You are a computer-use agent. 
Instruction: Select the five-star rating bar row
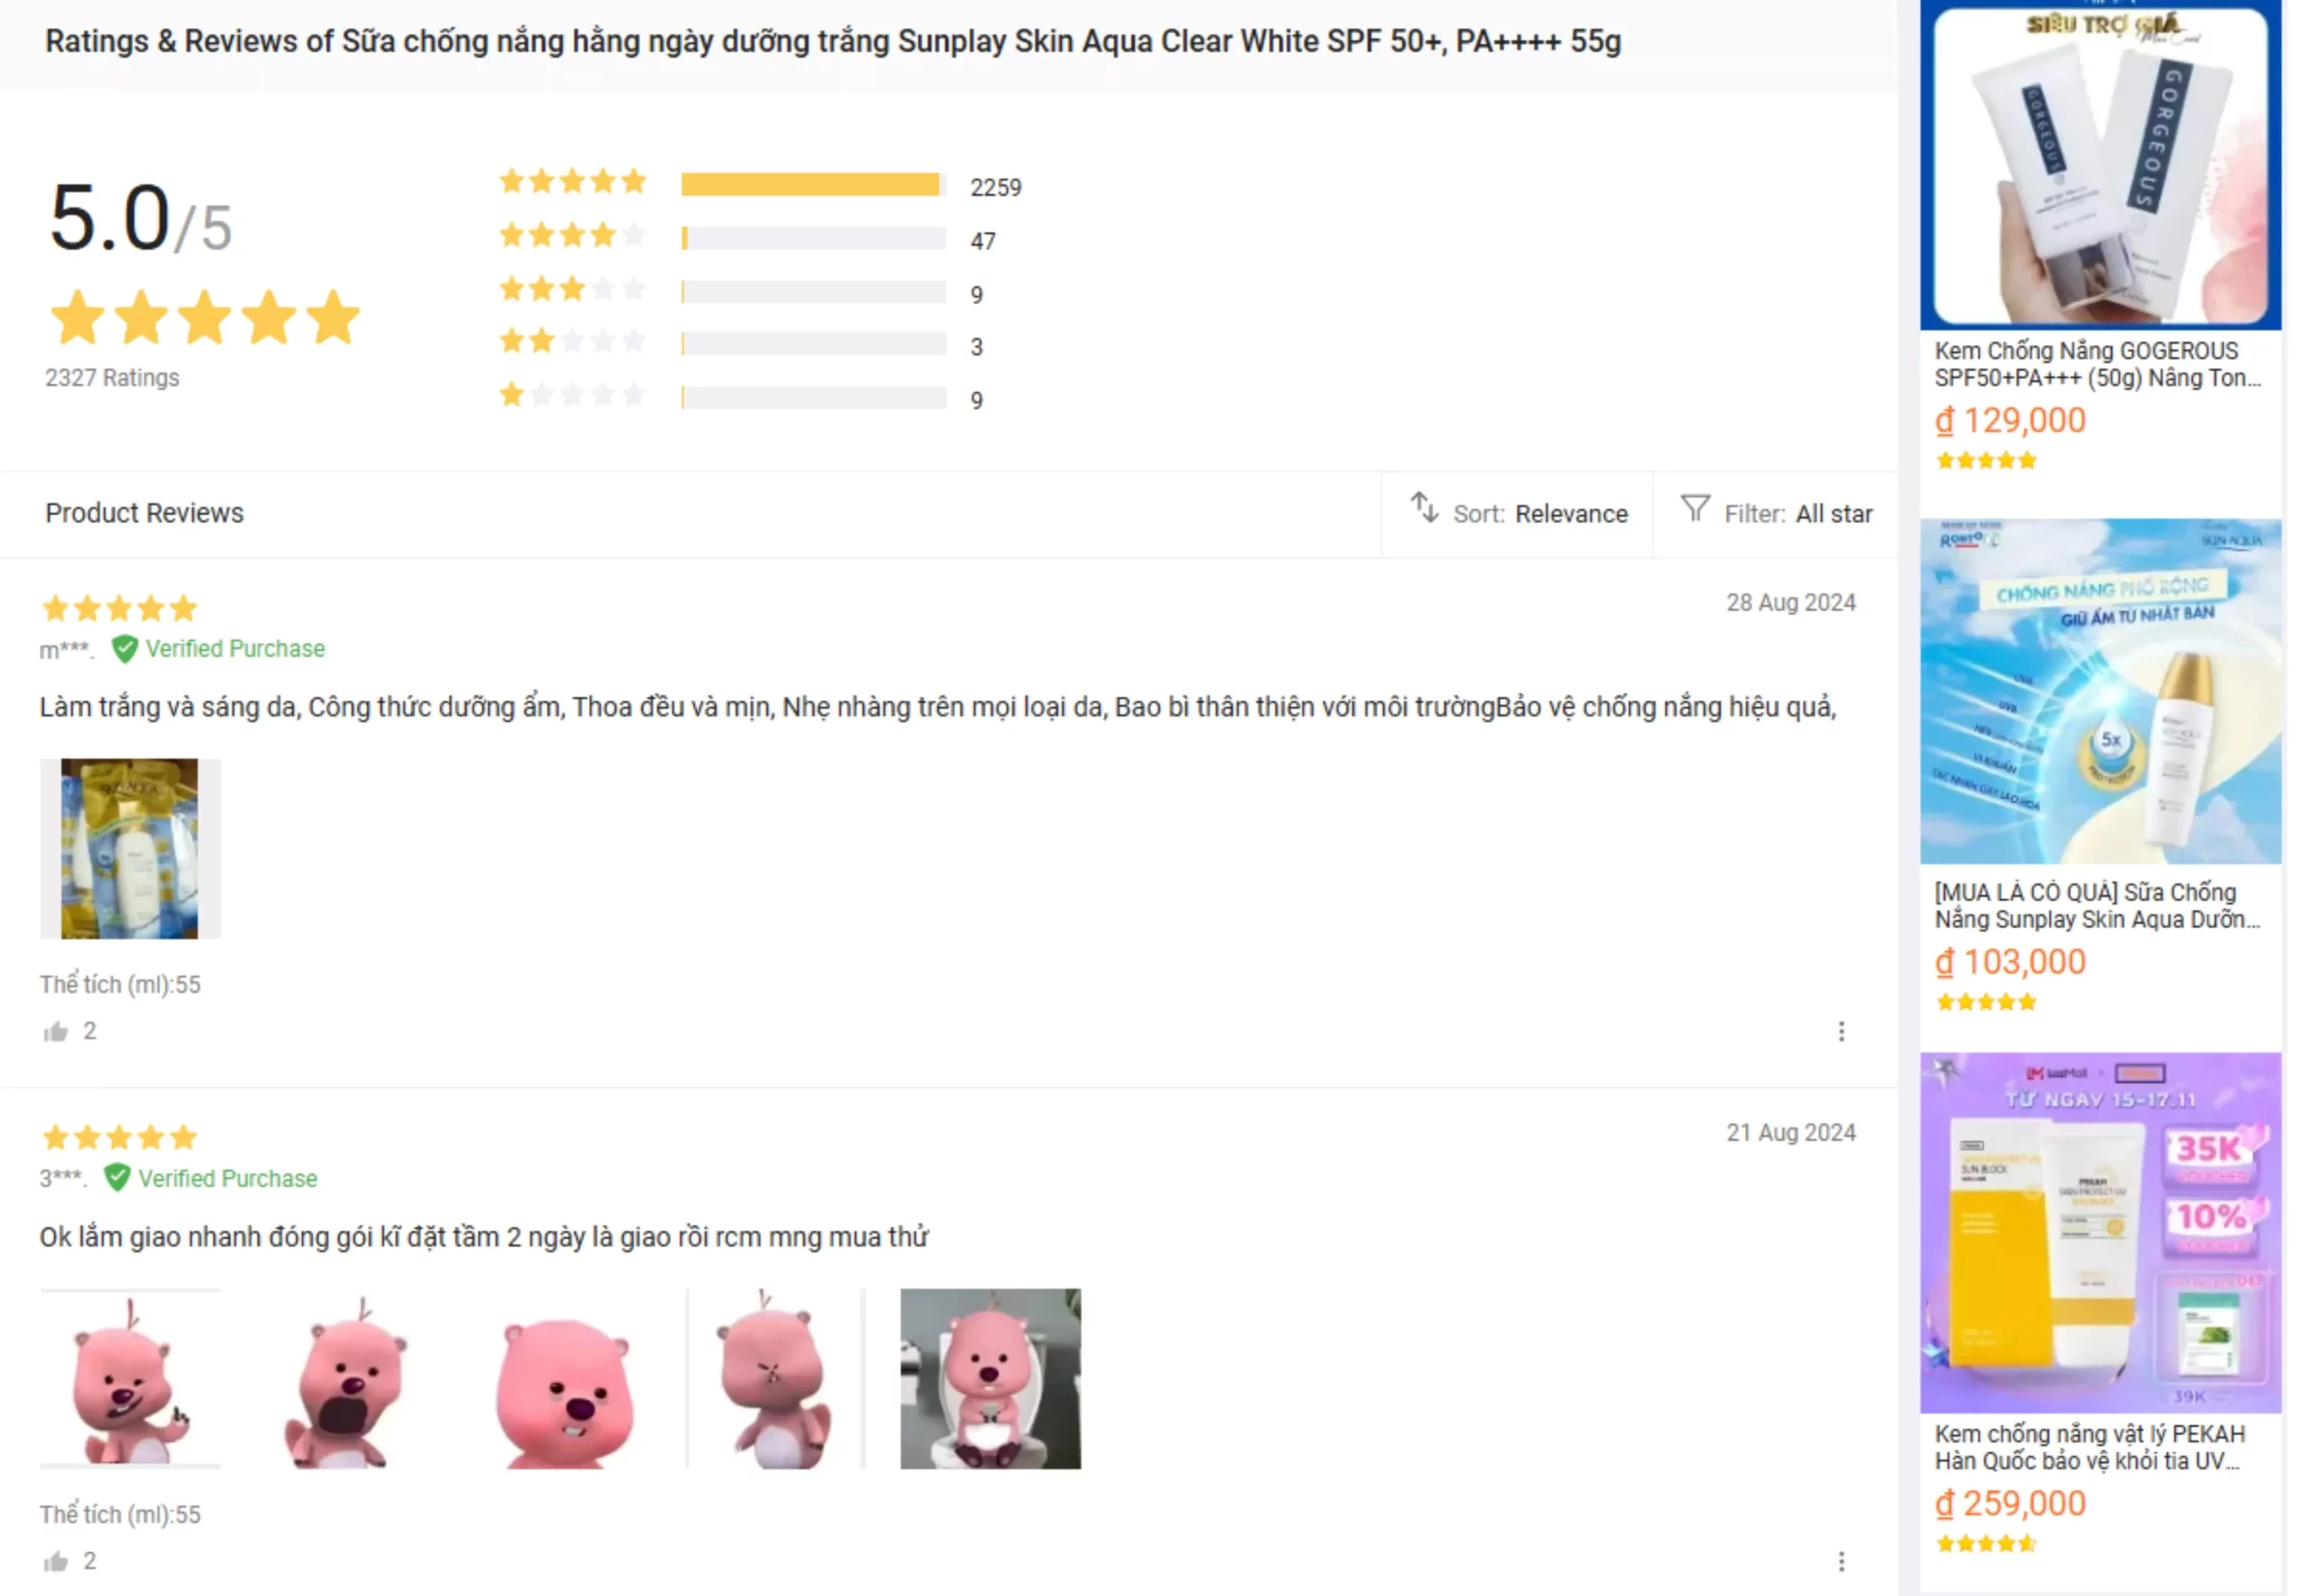tap(760, 185)
